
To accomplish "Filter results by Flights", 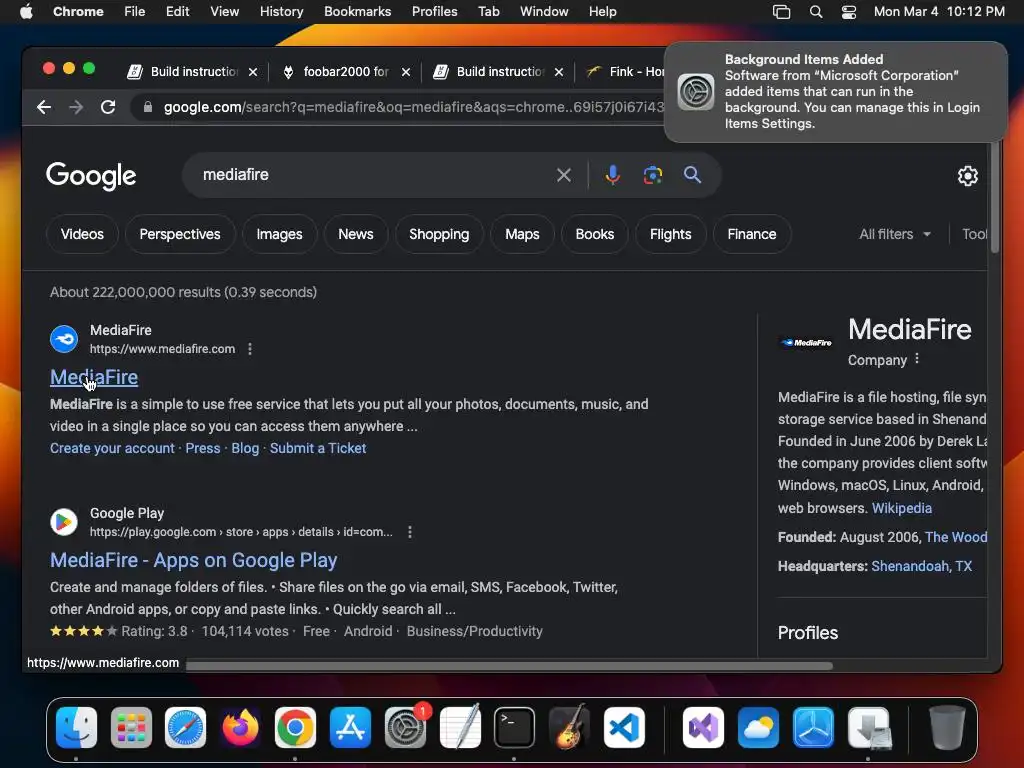I will (x=671, y=234).
